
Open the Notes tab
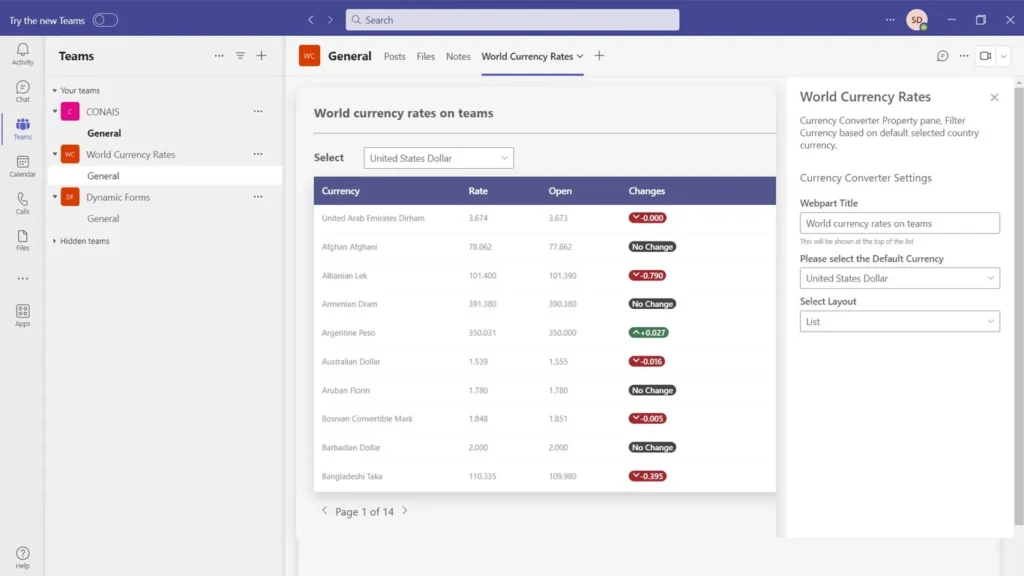(x=458, y=57)
